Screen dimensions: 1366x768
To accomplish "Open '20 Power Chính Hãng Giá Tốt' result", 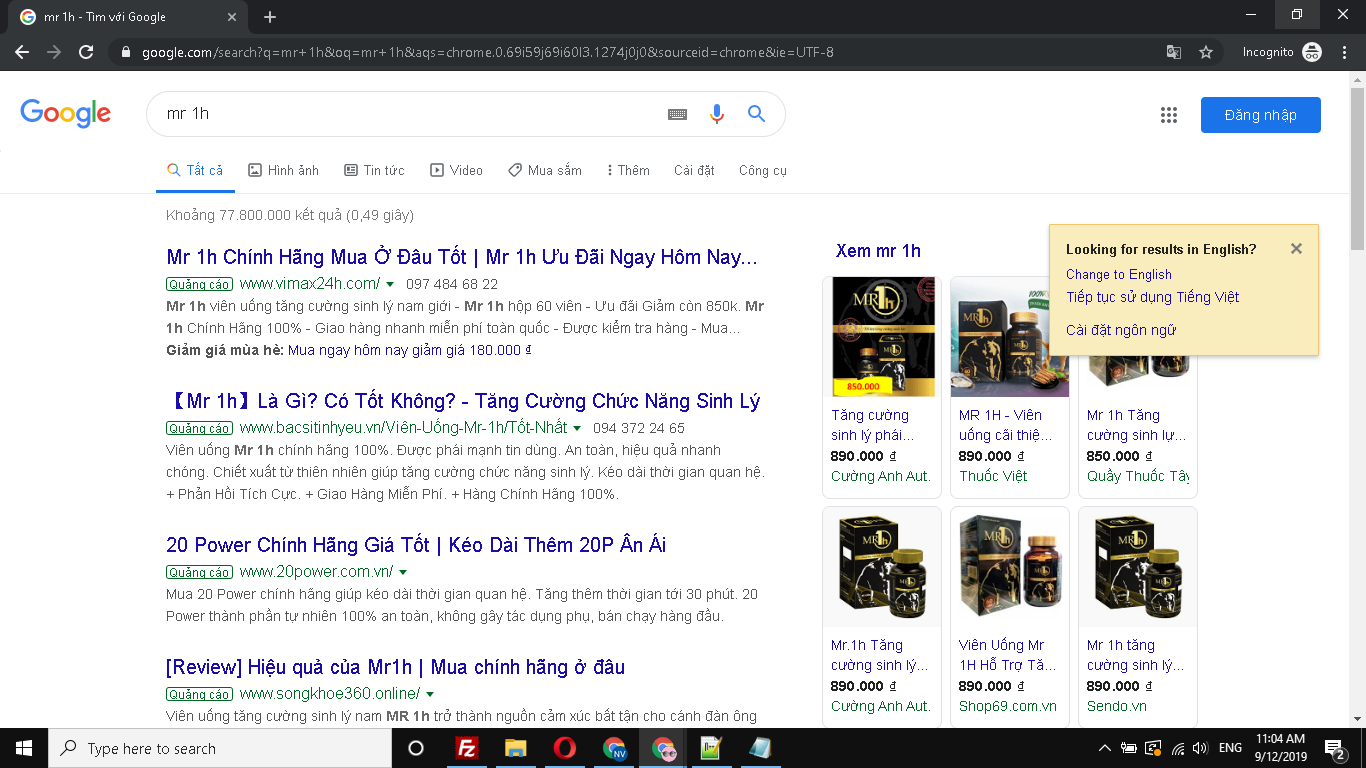I will click(416, 545).
